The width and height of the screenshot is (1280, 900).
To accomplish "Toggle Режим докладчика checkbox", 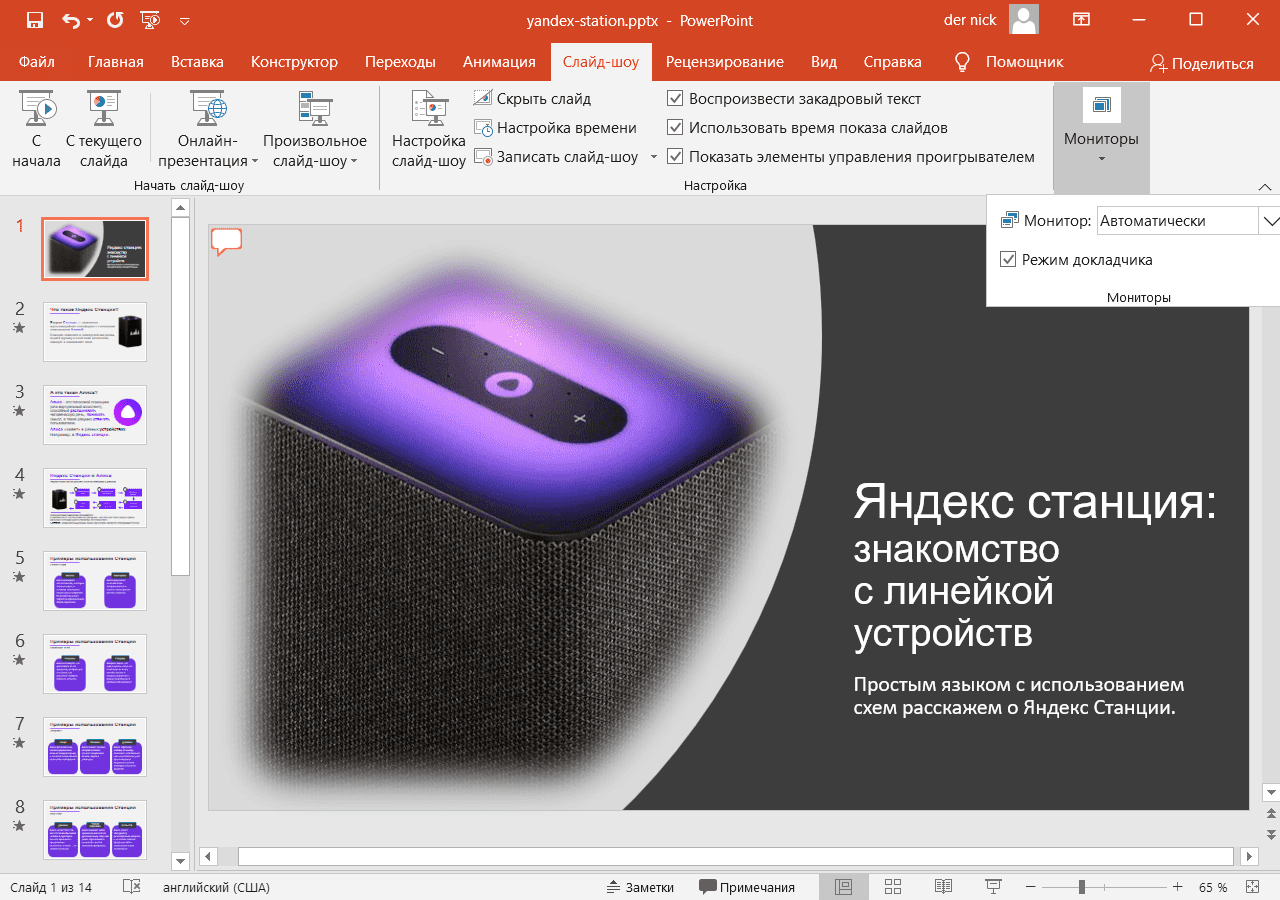I will coord(1008,260).
